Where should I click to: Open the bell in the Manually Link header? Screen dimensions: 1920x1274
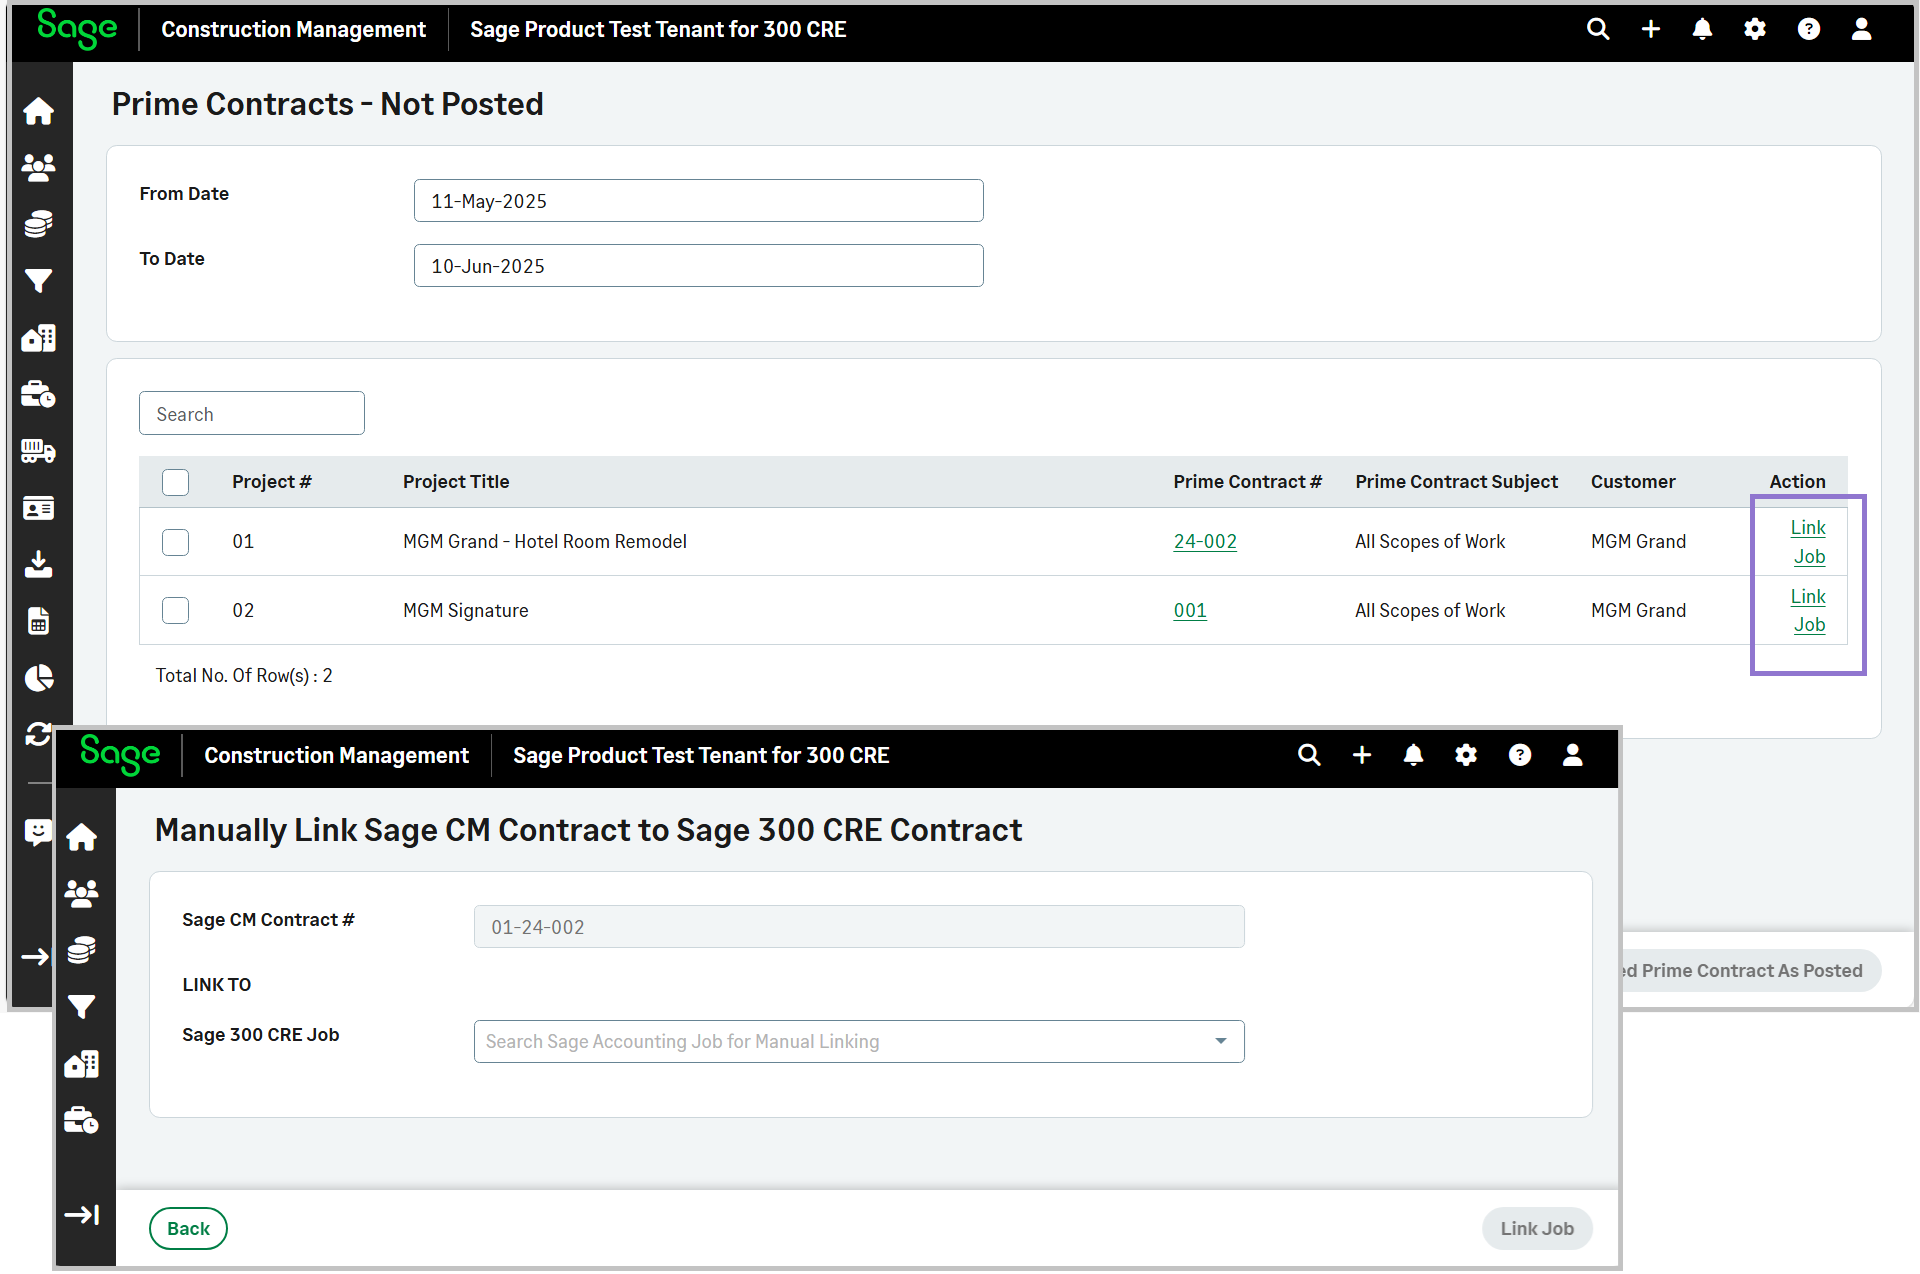[1413, 755]
